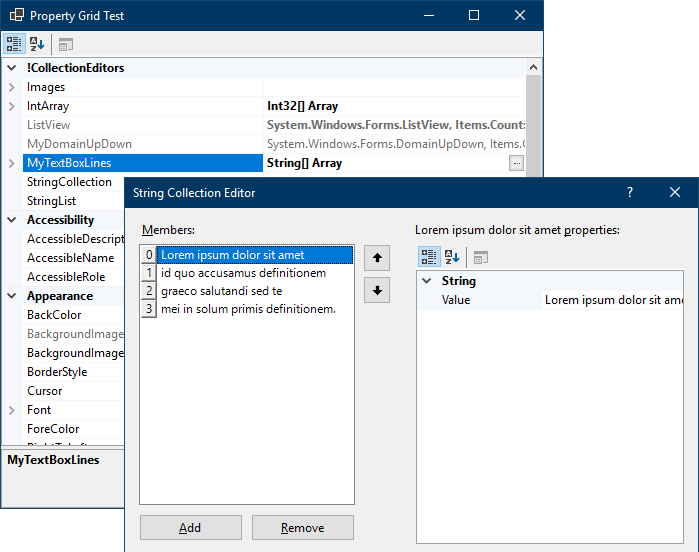Collapse the Appearance category

pos(12,296)
